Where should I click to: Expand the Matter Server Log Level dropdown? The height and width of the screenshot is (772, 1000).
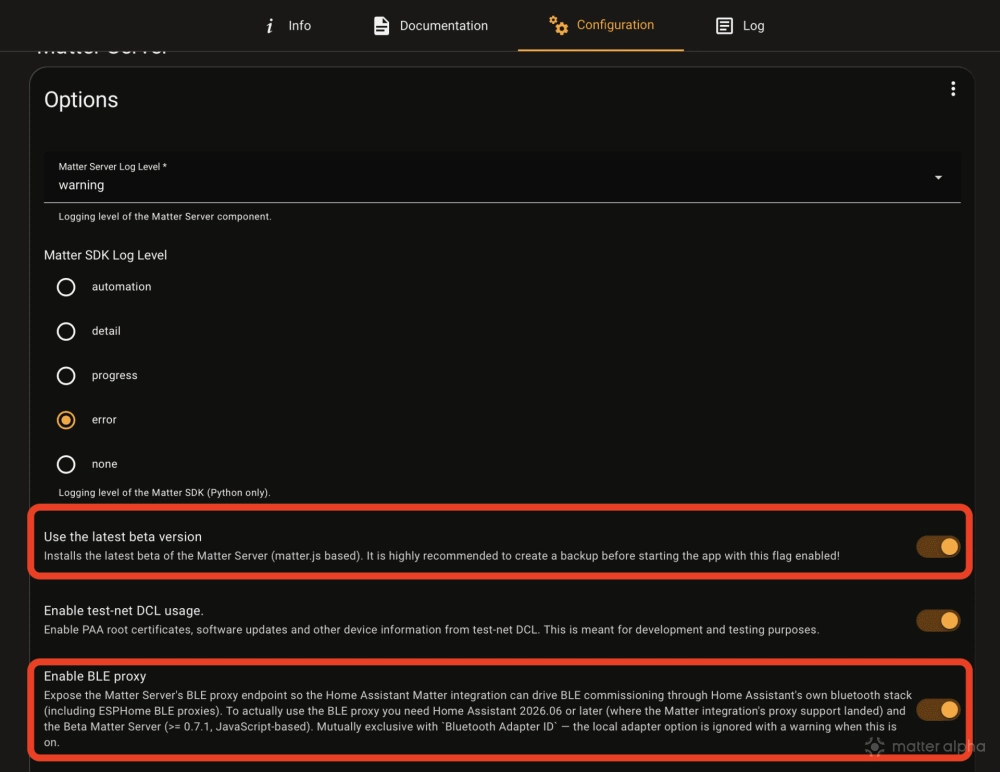[502, 177]
